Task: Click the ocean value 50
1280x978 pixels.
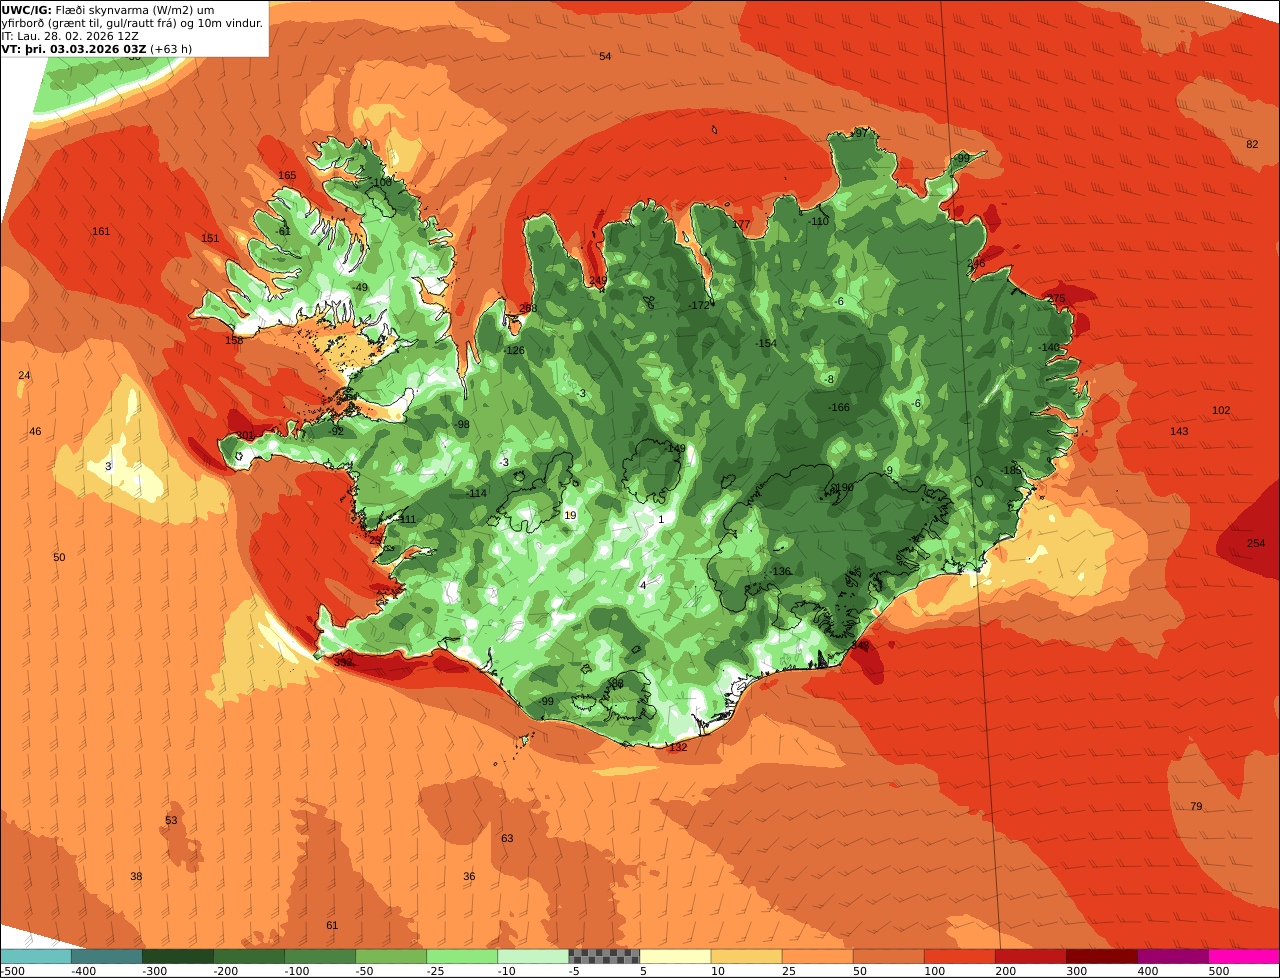Action: click(59, 557)
